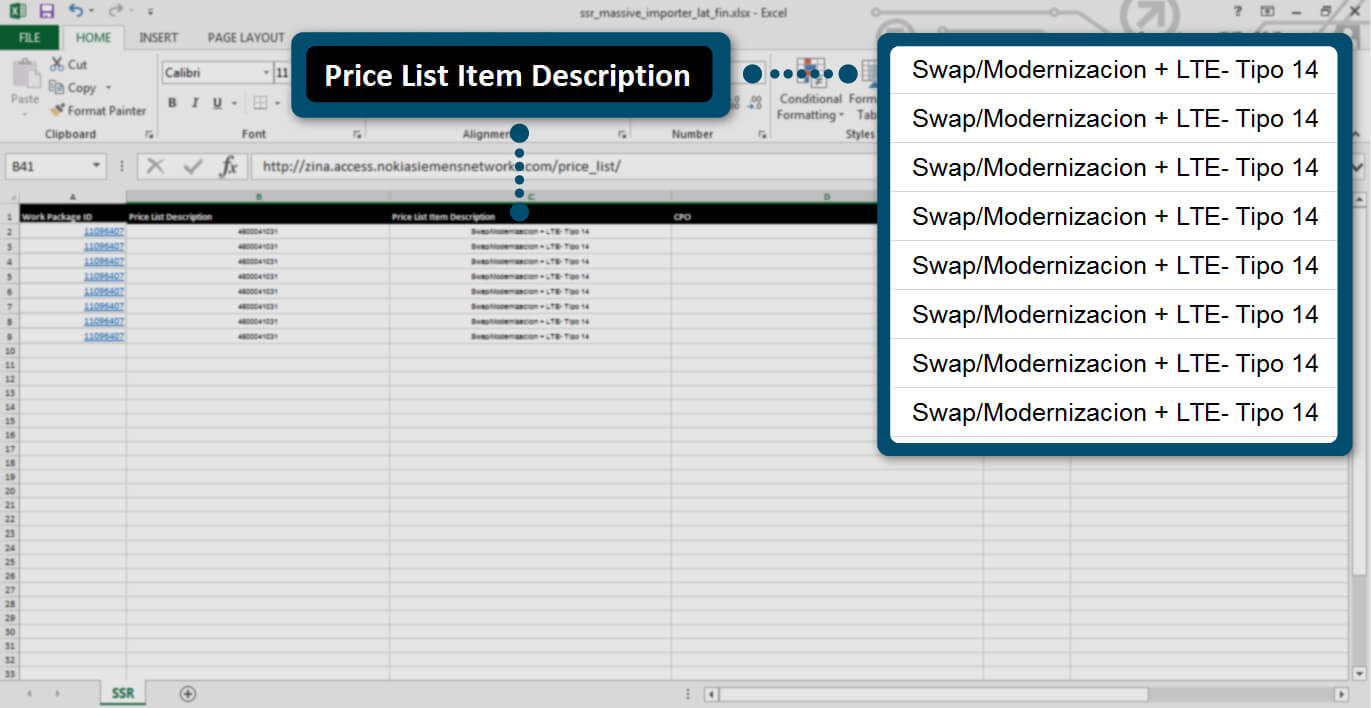Open the Copy options dropdown arrow

(108, 88)
